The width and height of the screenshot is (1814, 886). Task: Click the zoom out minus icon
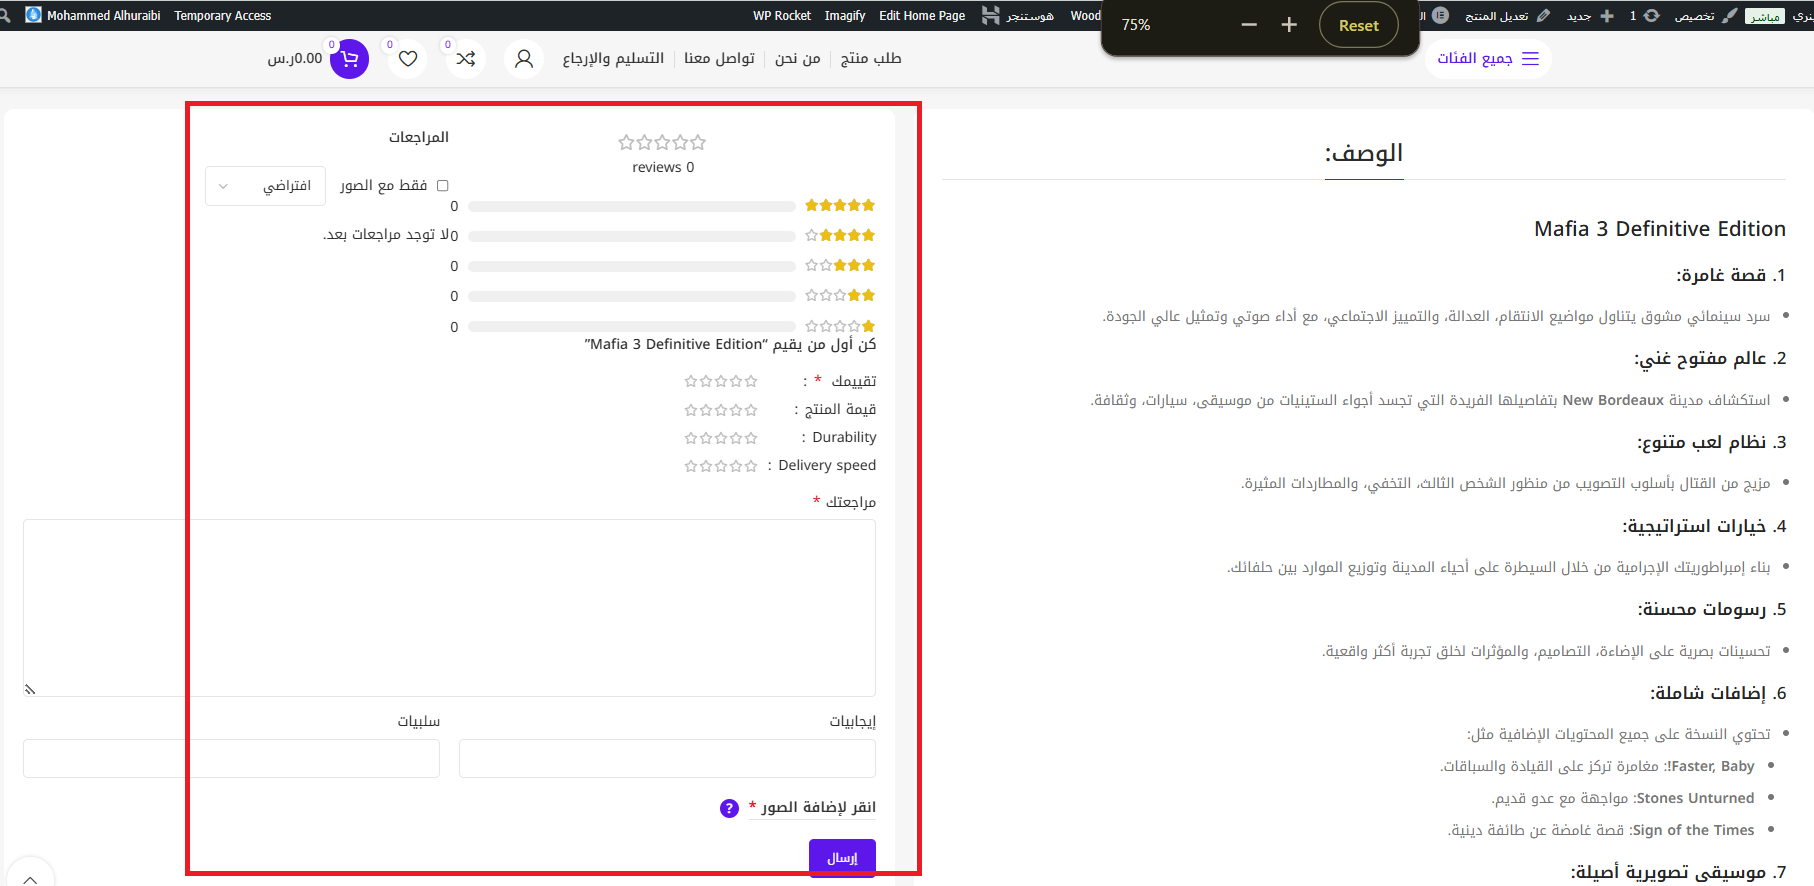(x=1249, y=25)
